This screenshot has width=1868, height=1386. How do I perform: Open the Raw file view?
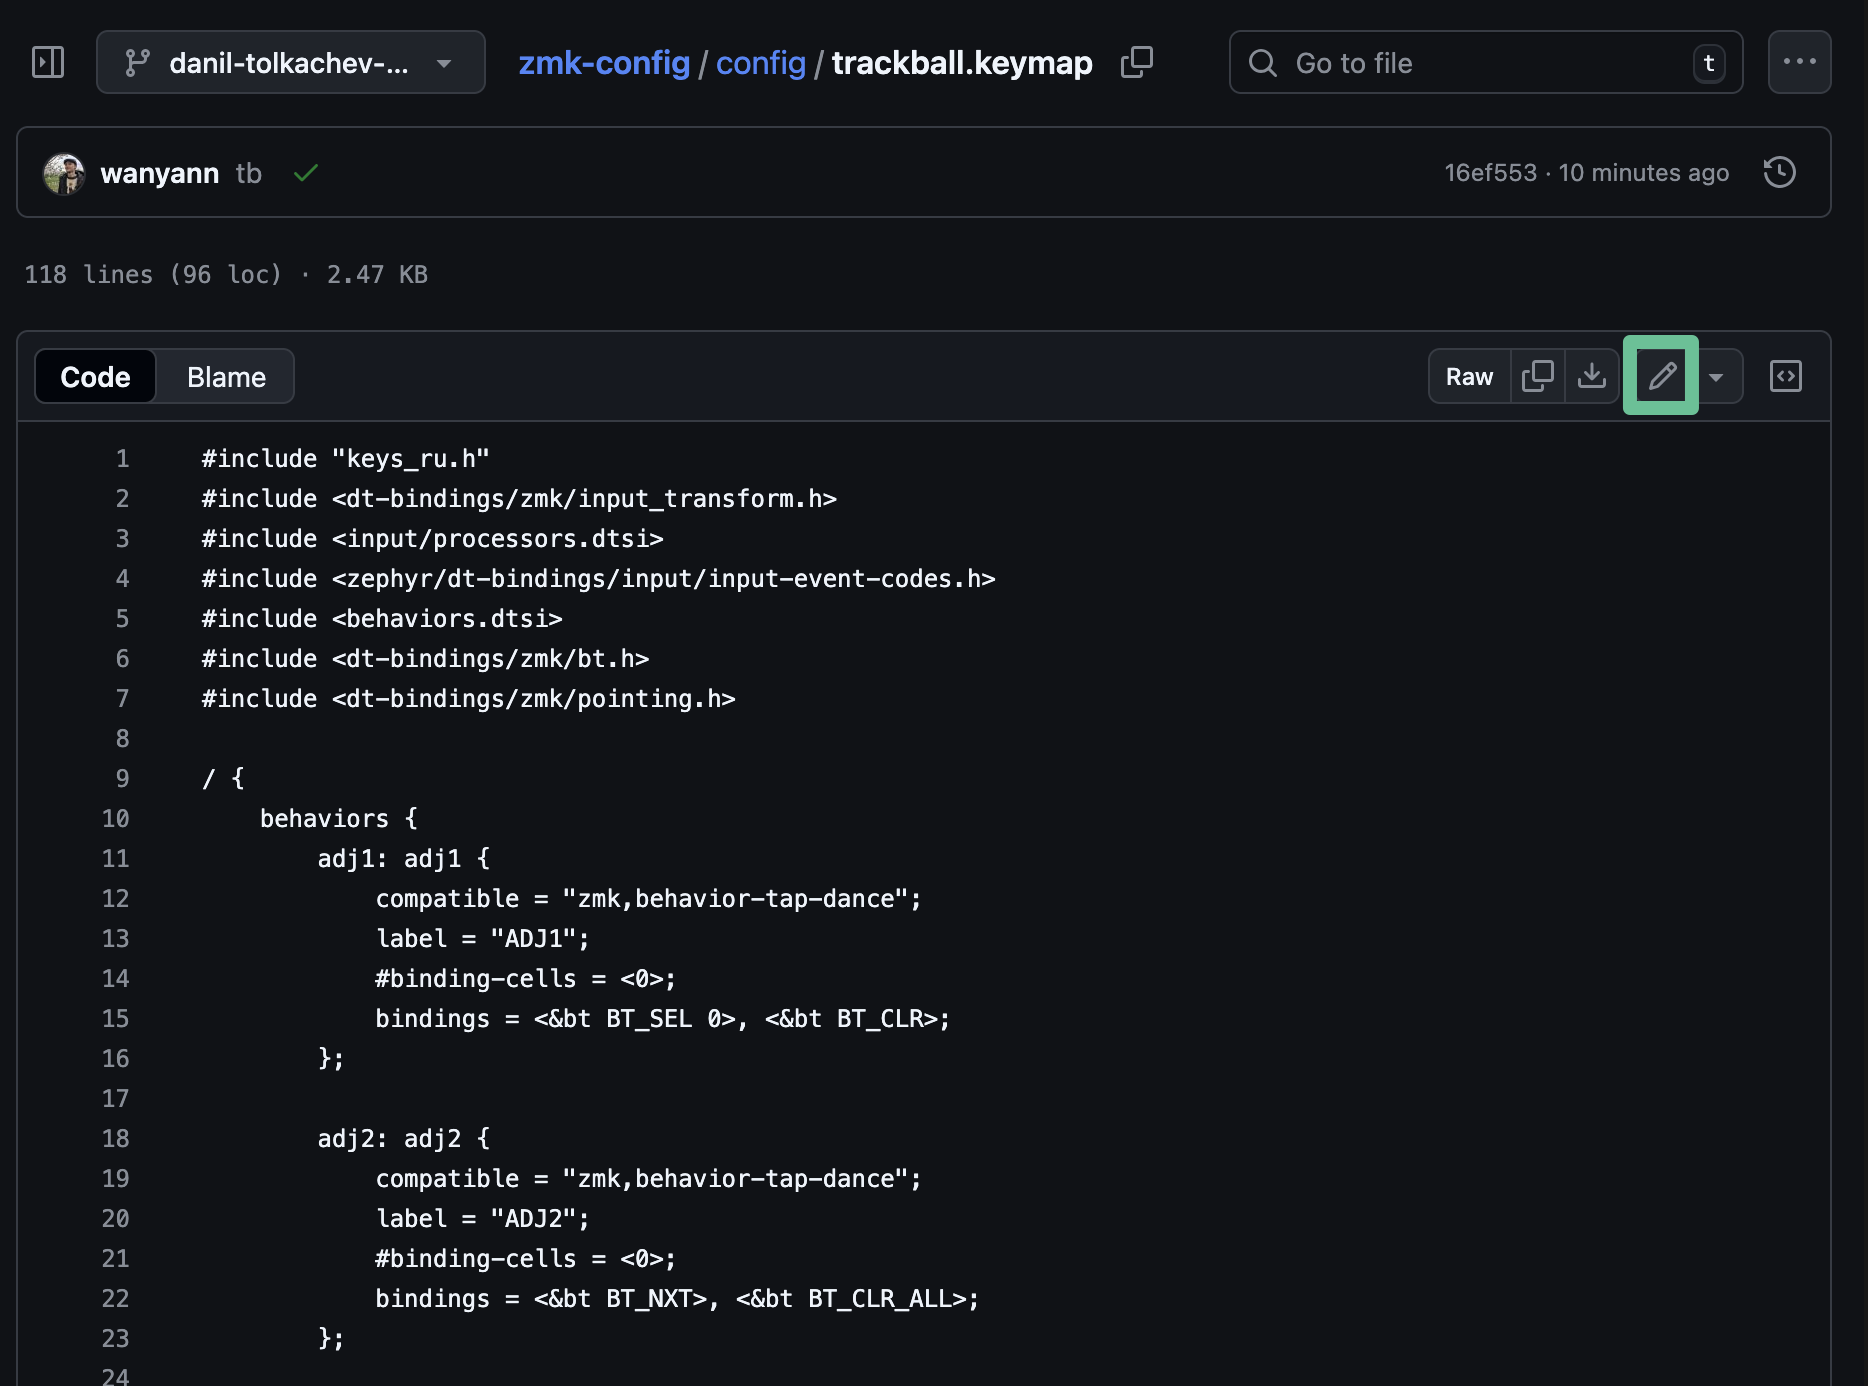click(x=1469, y=377)
